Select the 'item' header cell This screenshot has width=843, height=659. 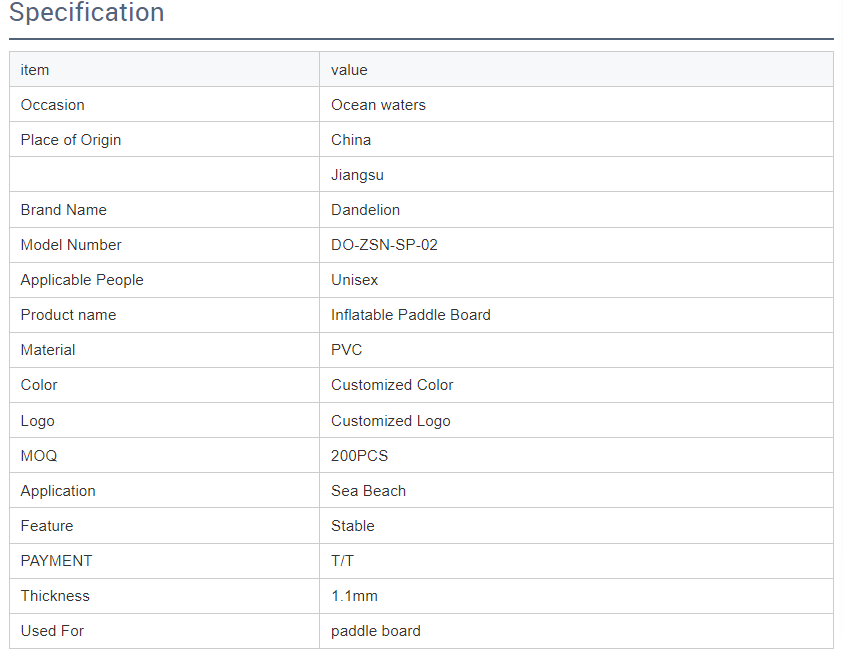pyautogui.click(x=35, y=70)
